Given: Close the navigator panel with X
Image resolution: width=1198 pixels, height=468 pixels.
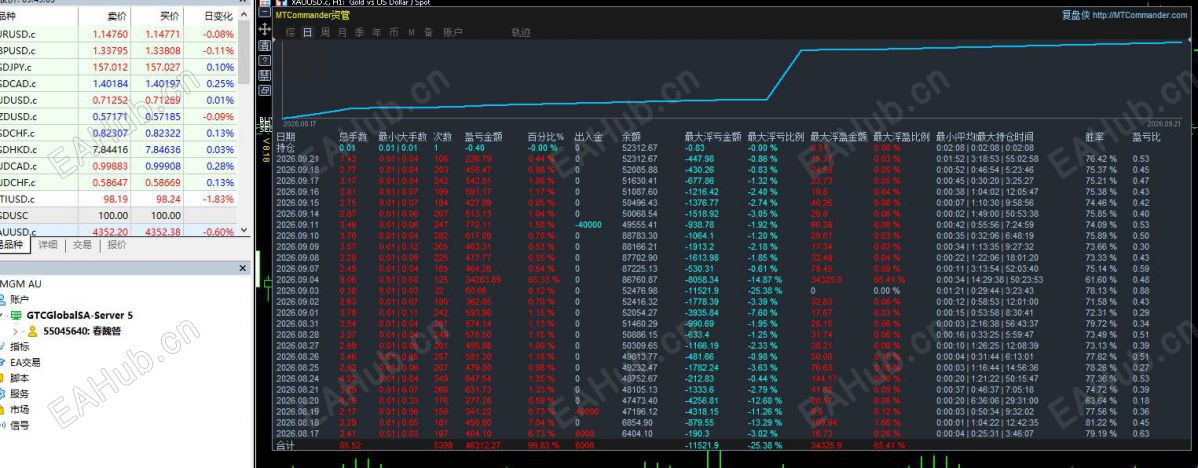Looking at the screenshot, I should [242, 268].
